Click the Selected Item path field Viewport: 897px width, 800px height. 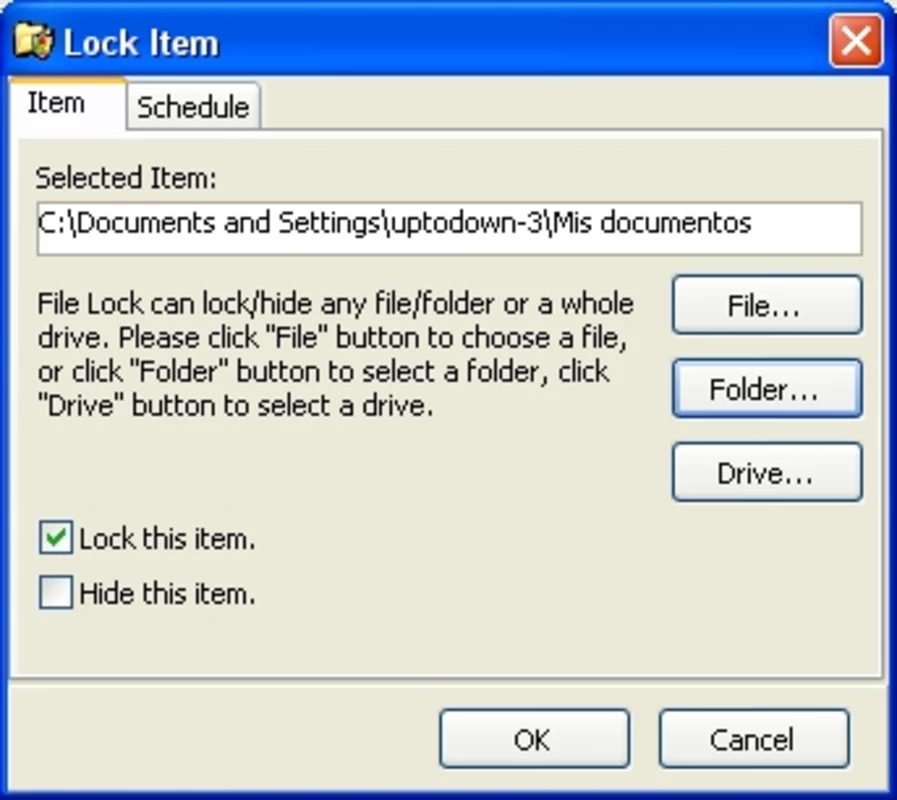tap(449, 228)
